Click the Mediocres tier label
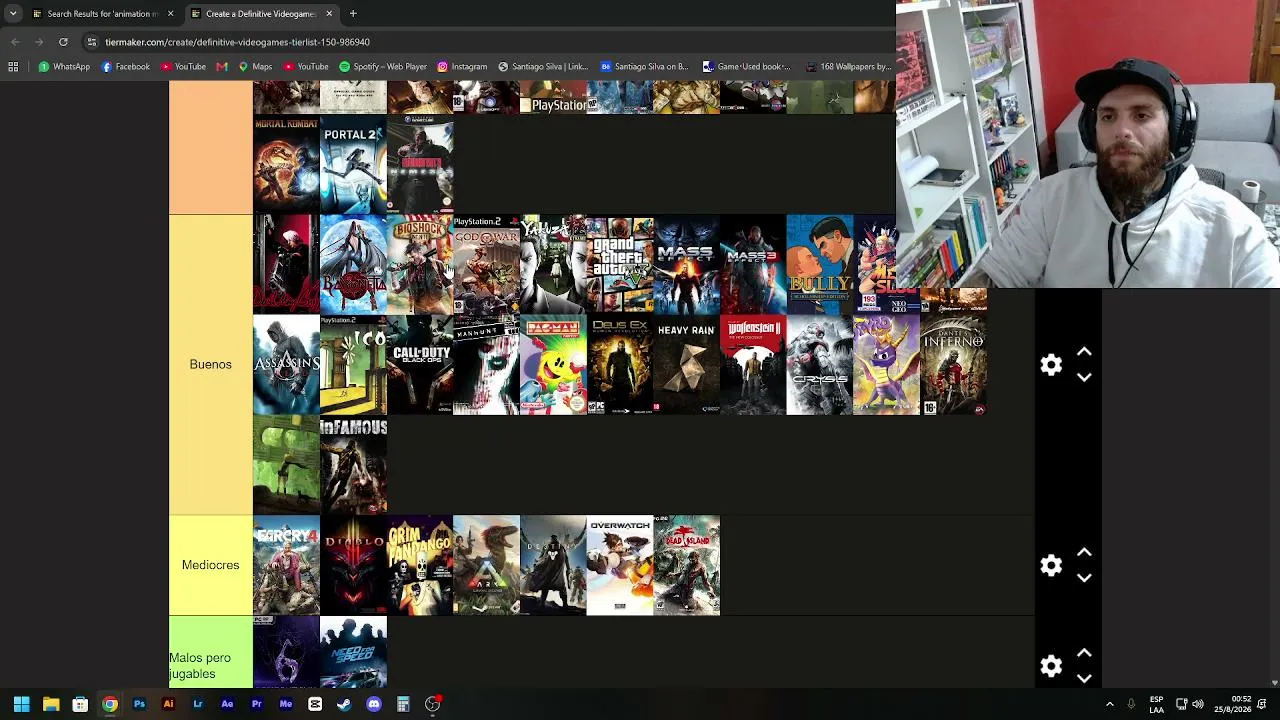 pos(211,565)
